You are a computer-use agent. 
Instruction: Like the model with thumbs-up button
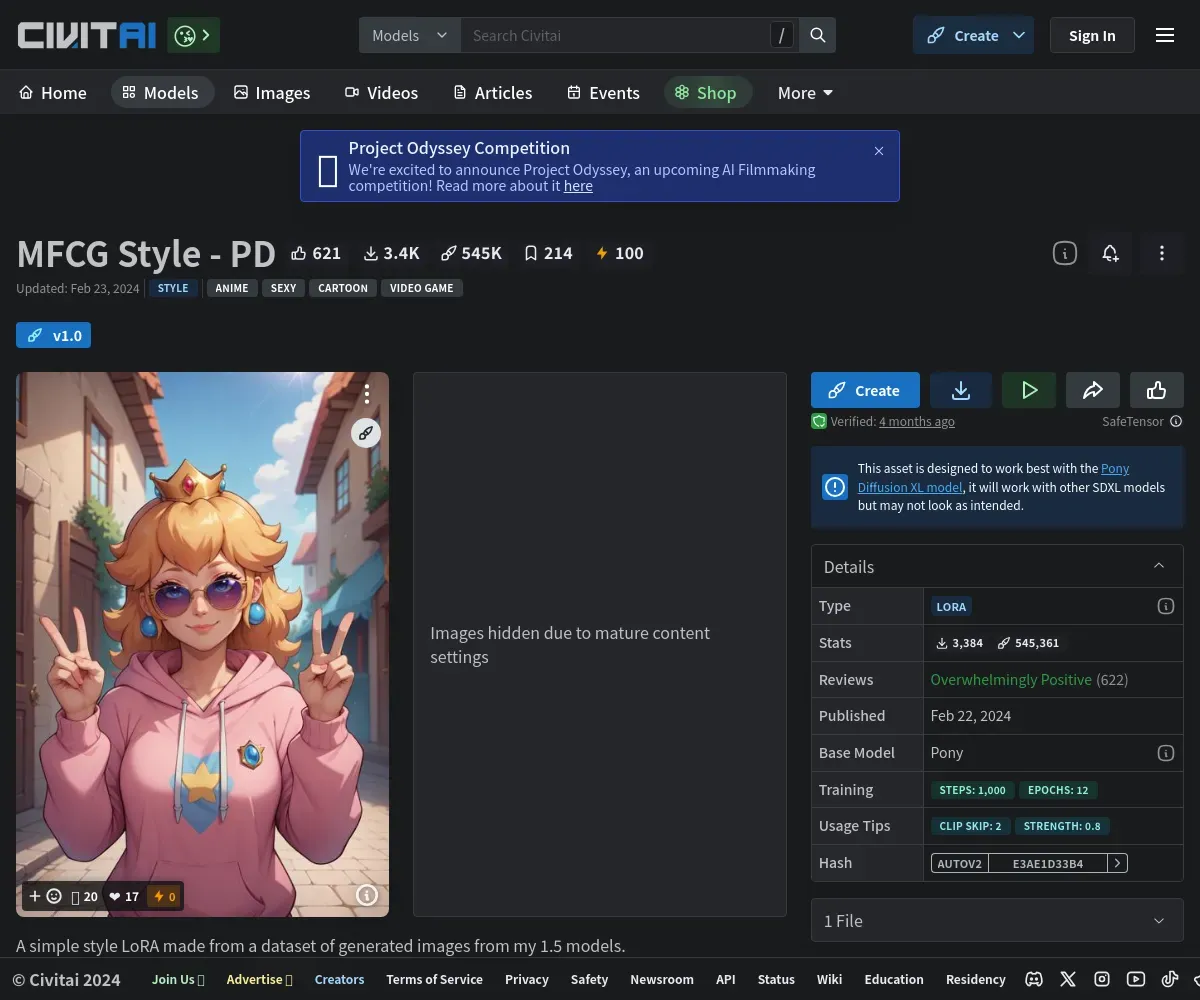point(1157,390)
